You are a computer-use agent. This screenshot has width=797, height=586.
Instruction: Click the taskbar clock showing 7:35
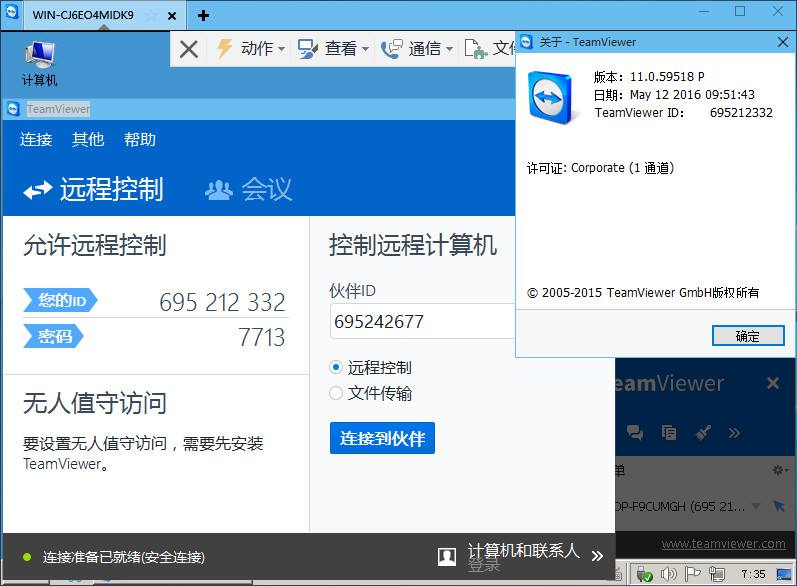pos(753,574)
